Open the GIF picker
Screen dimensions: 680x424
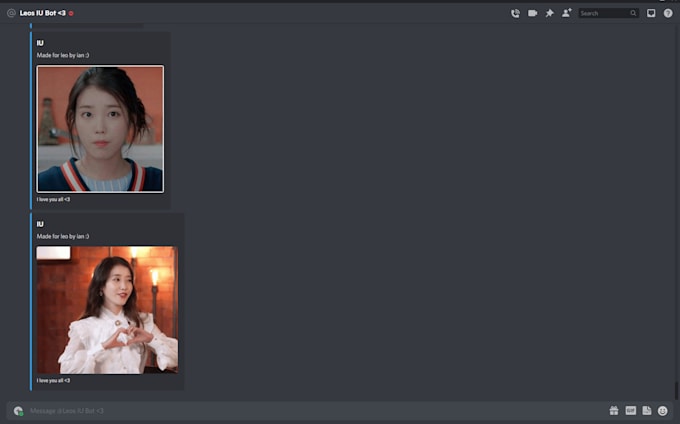(631, 410)
